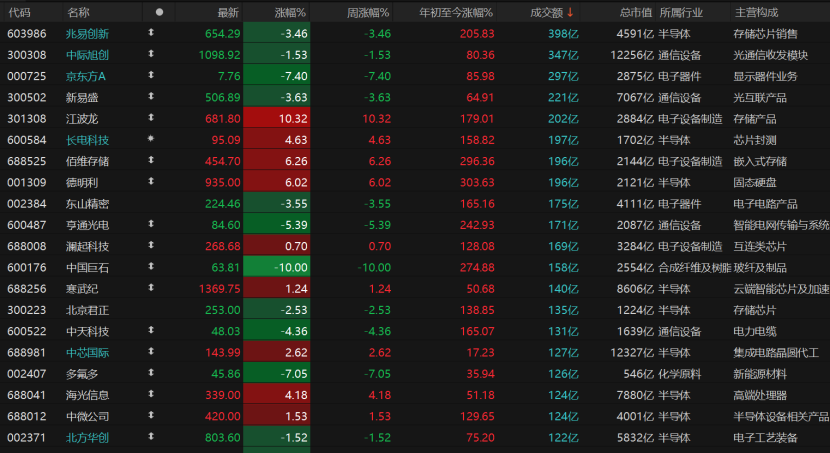The width and height of the screenshot is (830, 453).
Task: Click the marker icon beside 江波龙
Action: [x=151, y=117]
